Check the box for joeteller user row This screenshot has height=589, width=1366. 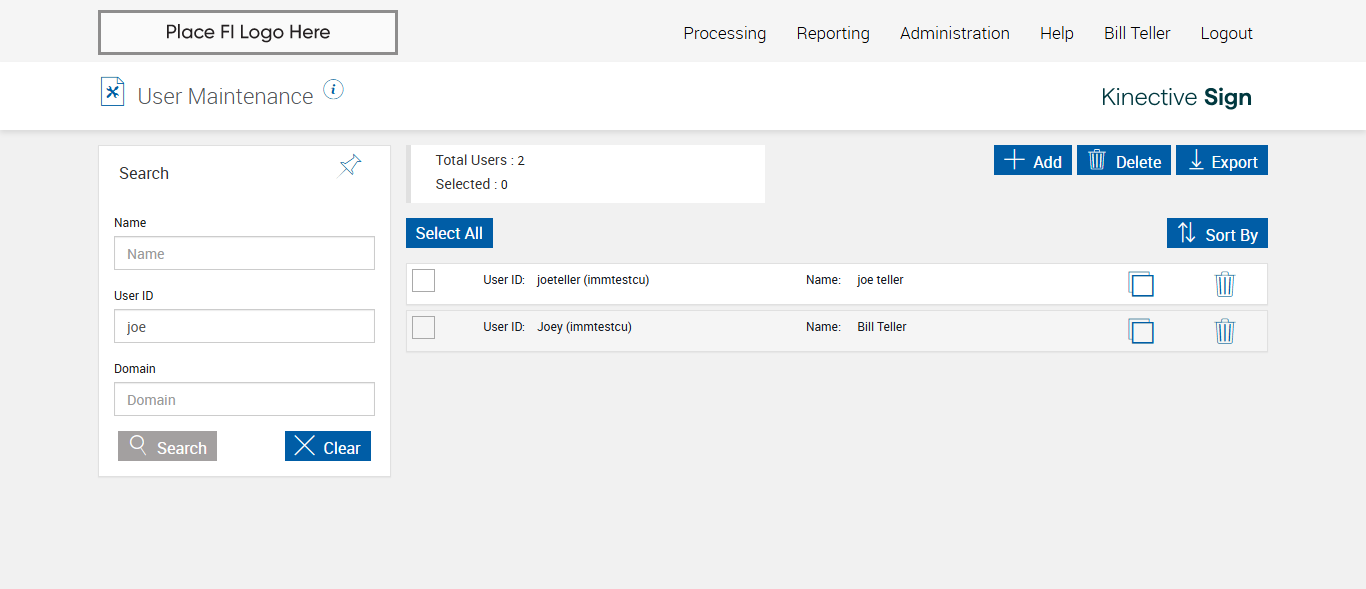pos(424,281)
